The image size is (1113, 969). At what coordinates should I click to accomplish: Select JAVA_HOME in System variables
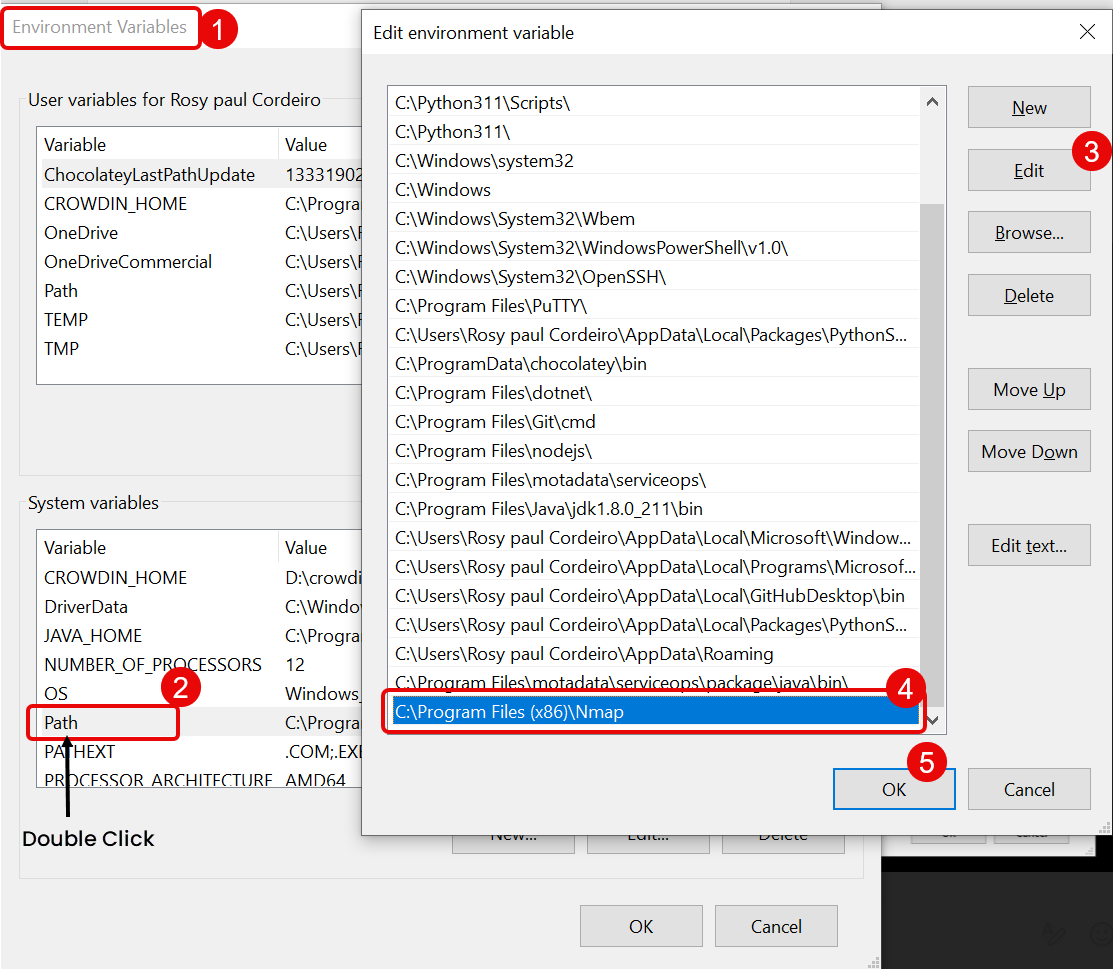pos(93,636)
